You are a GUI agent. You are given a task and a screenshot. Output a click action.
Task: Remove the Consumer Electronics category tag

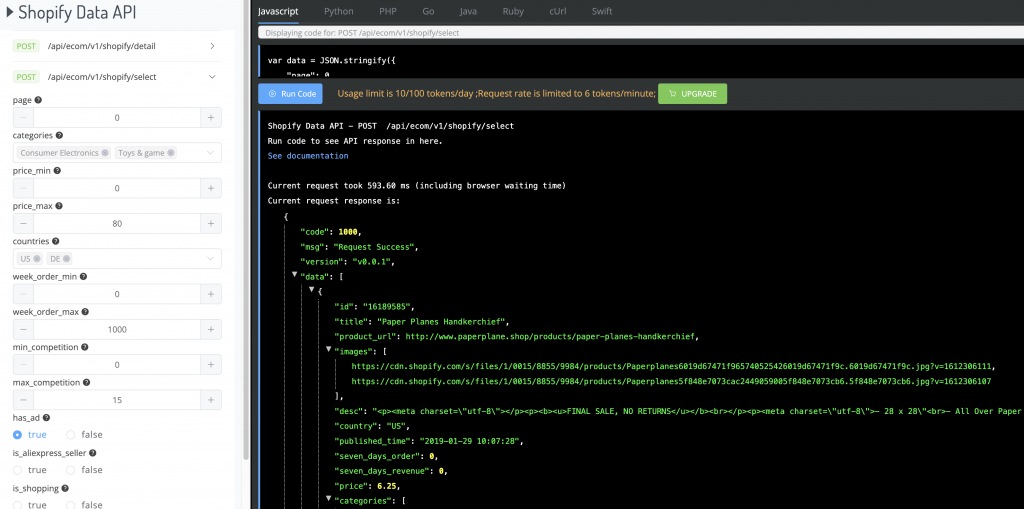click(x=104, y=153)
